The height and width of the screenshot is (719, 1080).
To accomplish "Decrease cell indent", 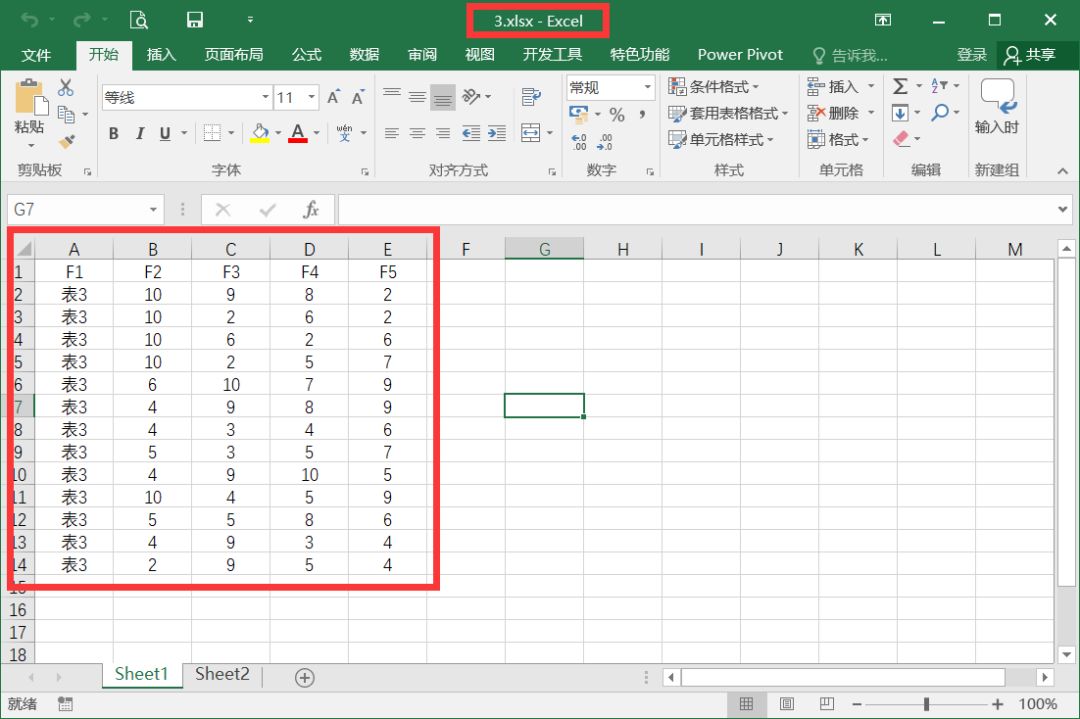I will tap(471, 133).
